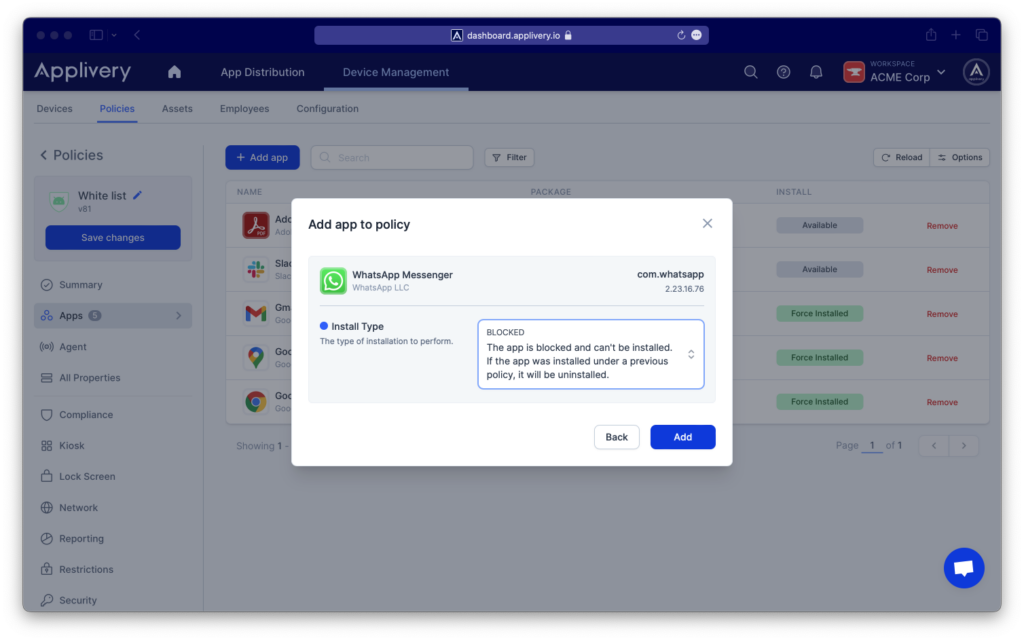Screen dimensions: 1024x640
Task: Click the browser back arrow
Action: coord(137,35)
